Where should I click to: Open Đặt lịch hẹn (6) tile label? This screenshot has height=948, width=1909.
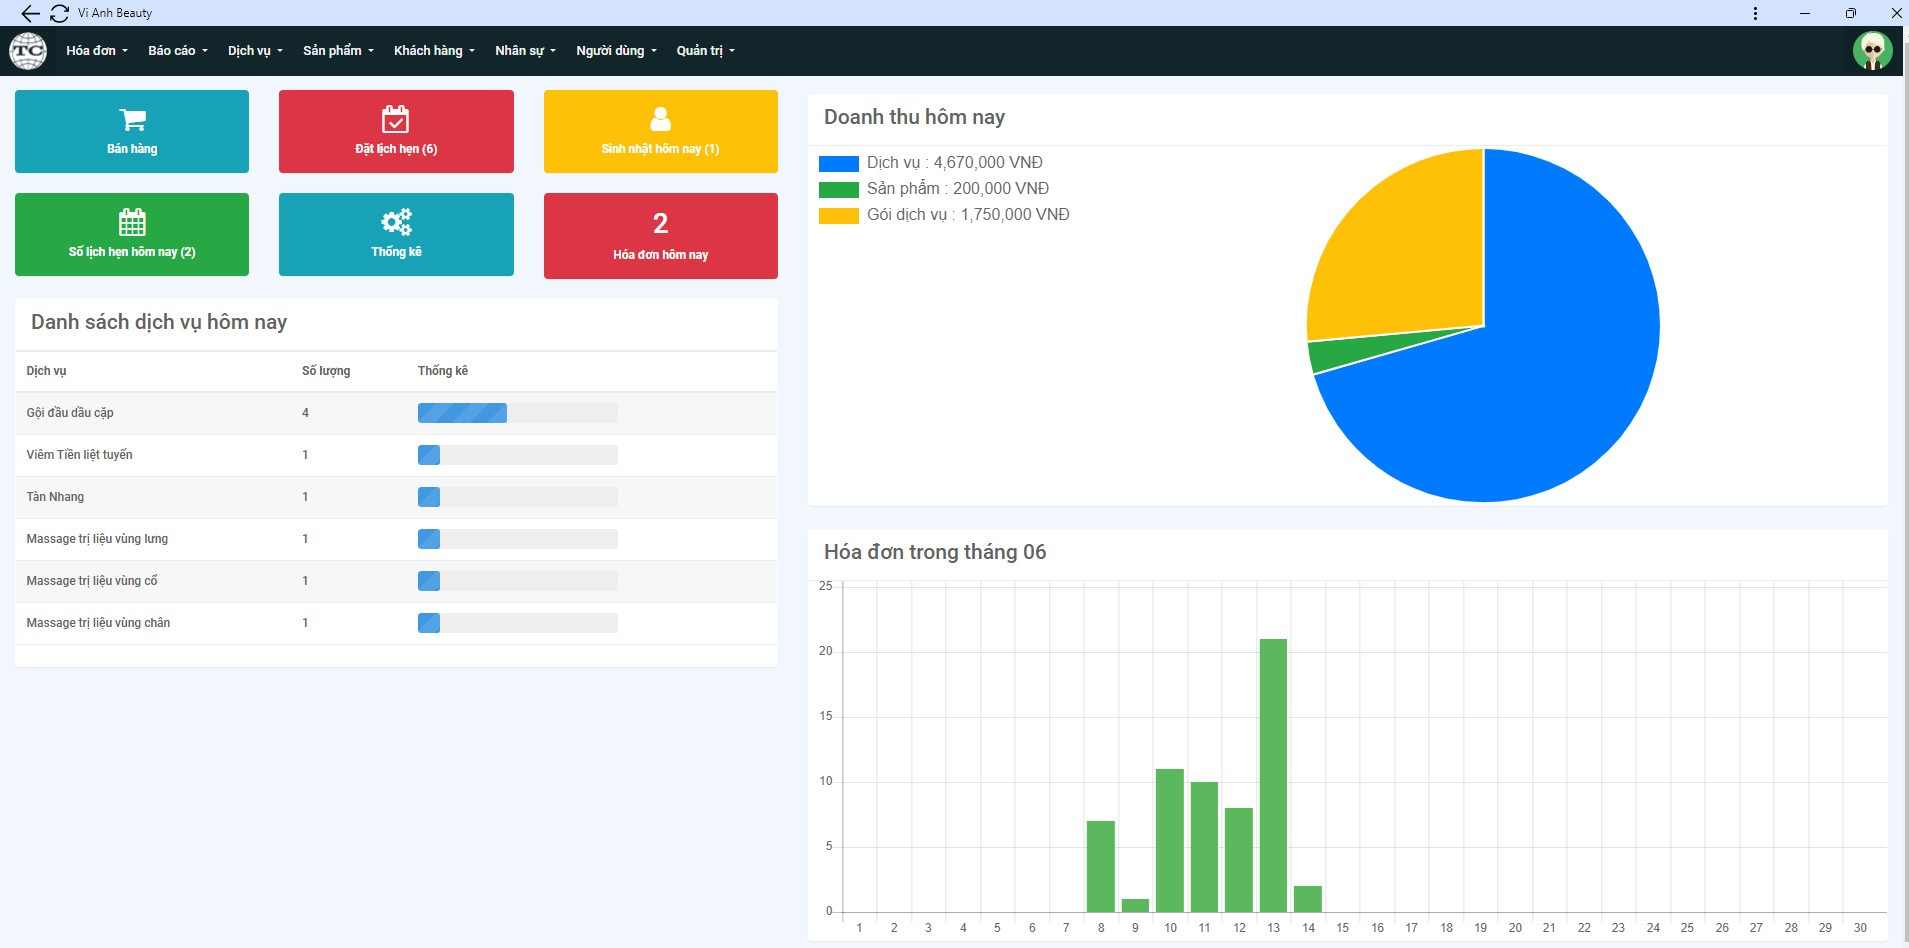396,149
